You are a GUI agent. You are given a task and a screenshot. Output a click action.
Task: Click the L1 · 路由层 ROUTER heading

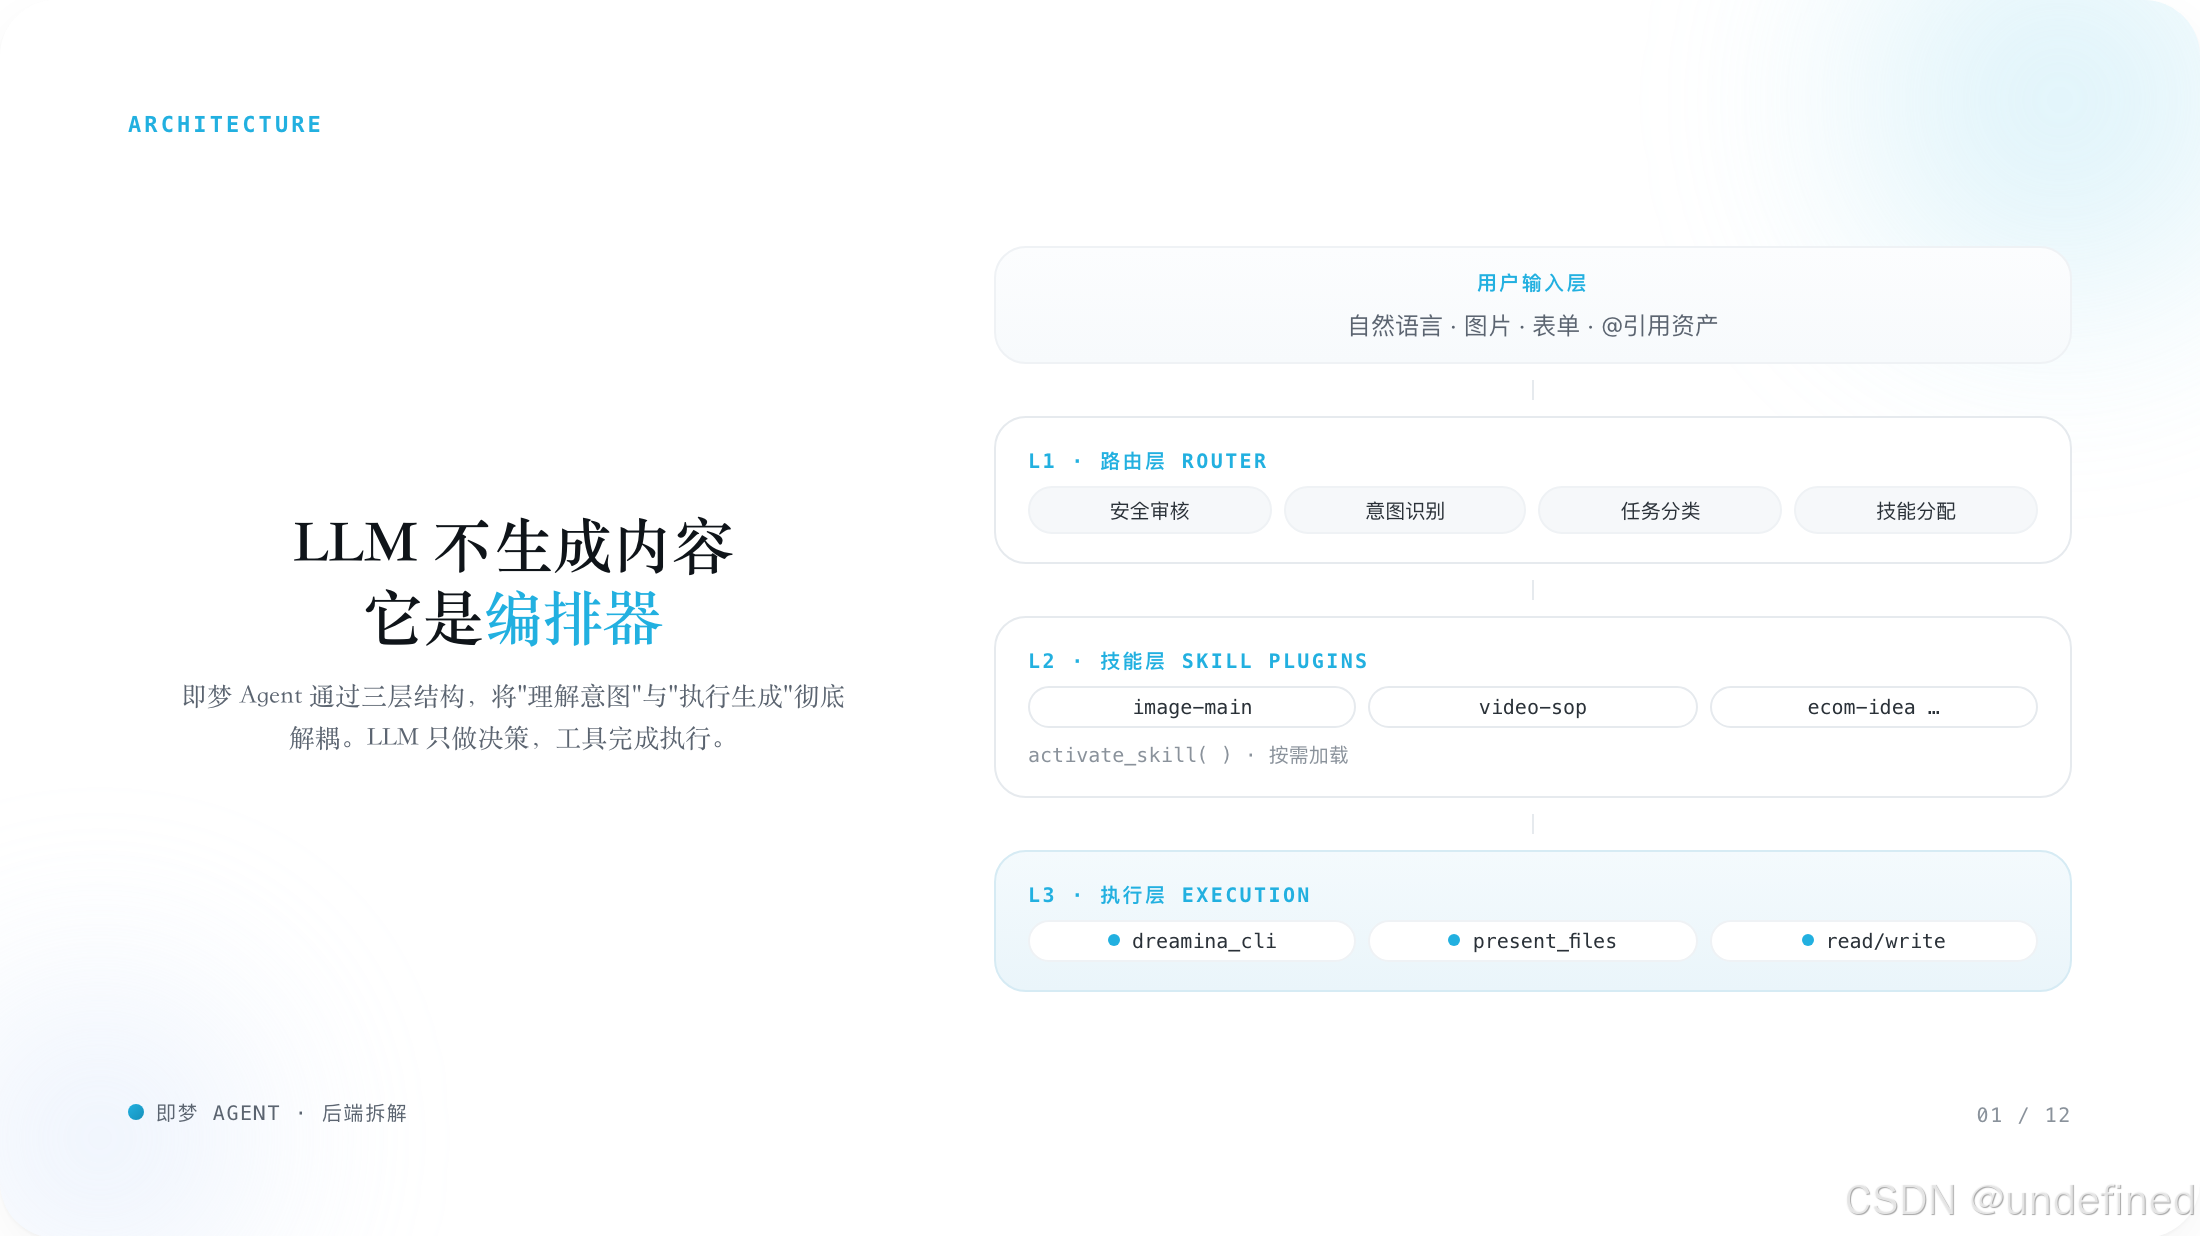tap(1148, 461)
